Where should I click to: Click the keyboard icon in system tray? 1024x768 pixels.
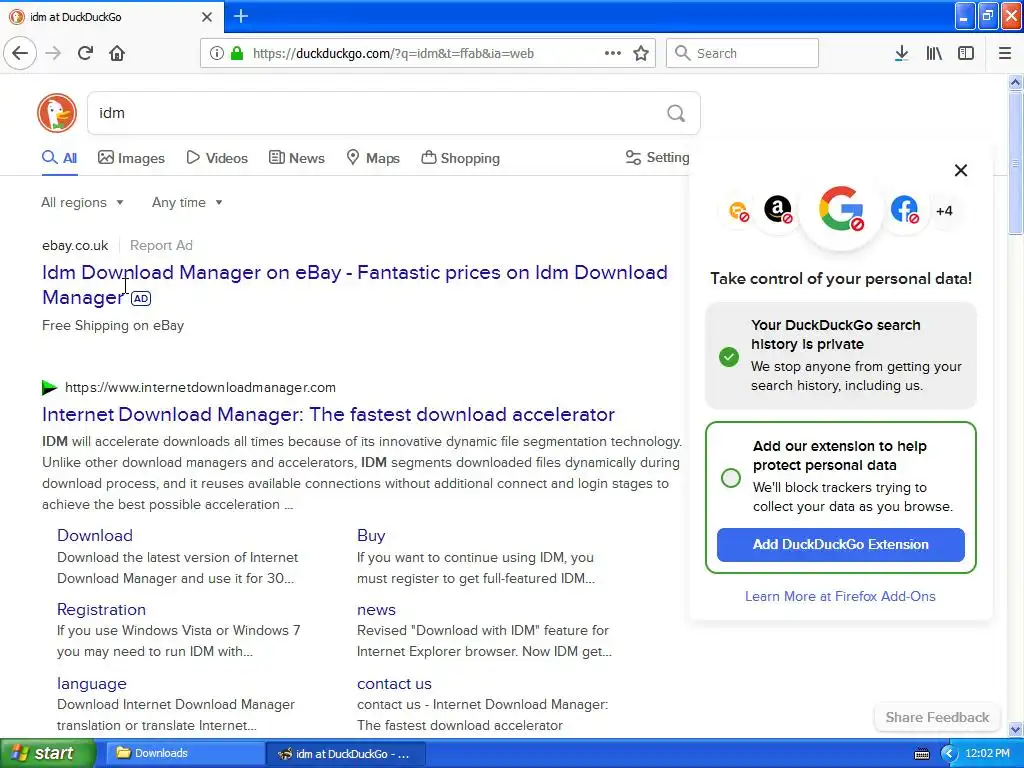pyautogui.click(x=921, y=754)
